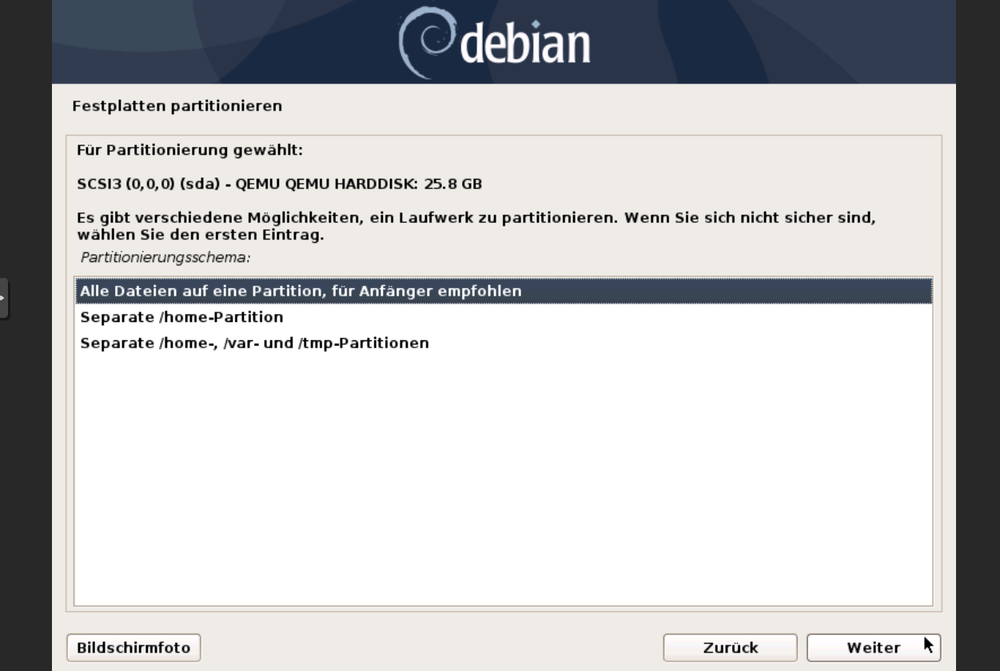Click the 'Festplatten partitionieren' heading
This screenshot has width=1000, height=671.
(x=177, y=106)
